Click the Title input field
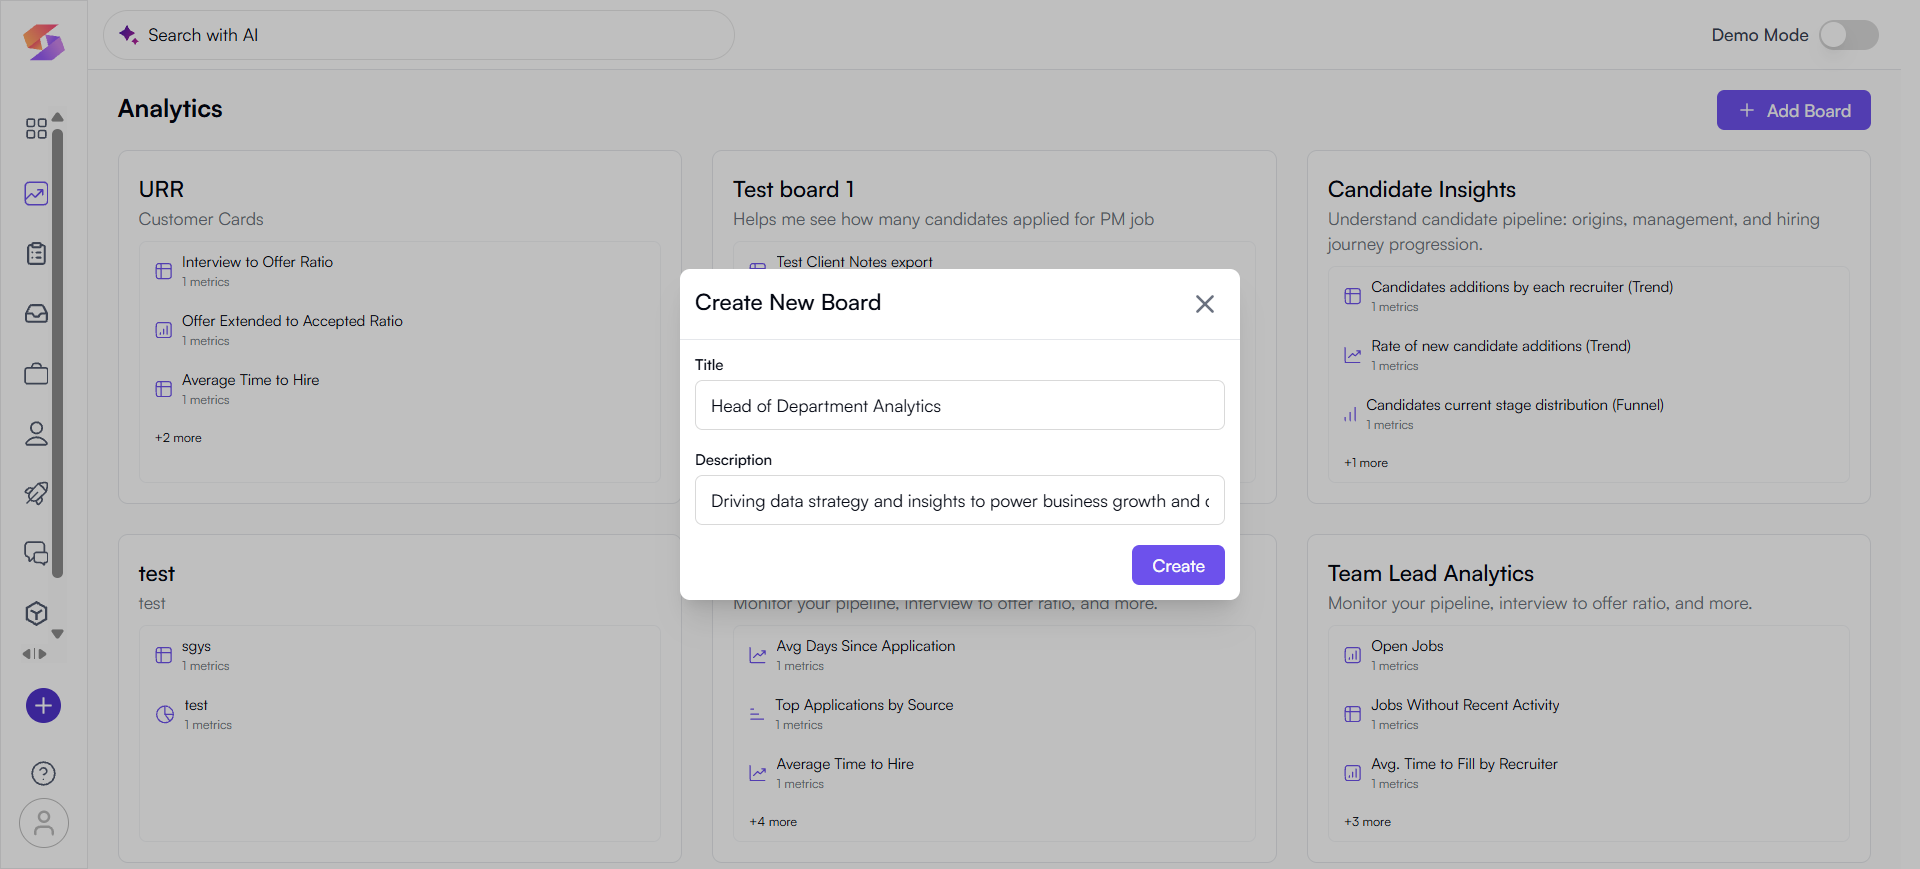The height and width of the screenshot is (869, 1920). [x=959, y=405]
